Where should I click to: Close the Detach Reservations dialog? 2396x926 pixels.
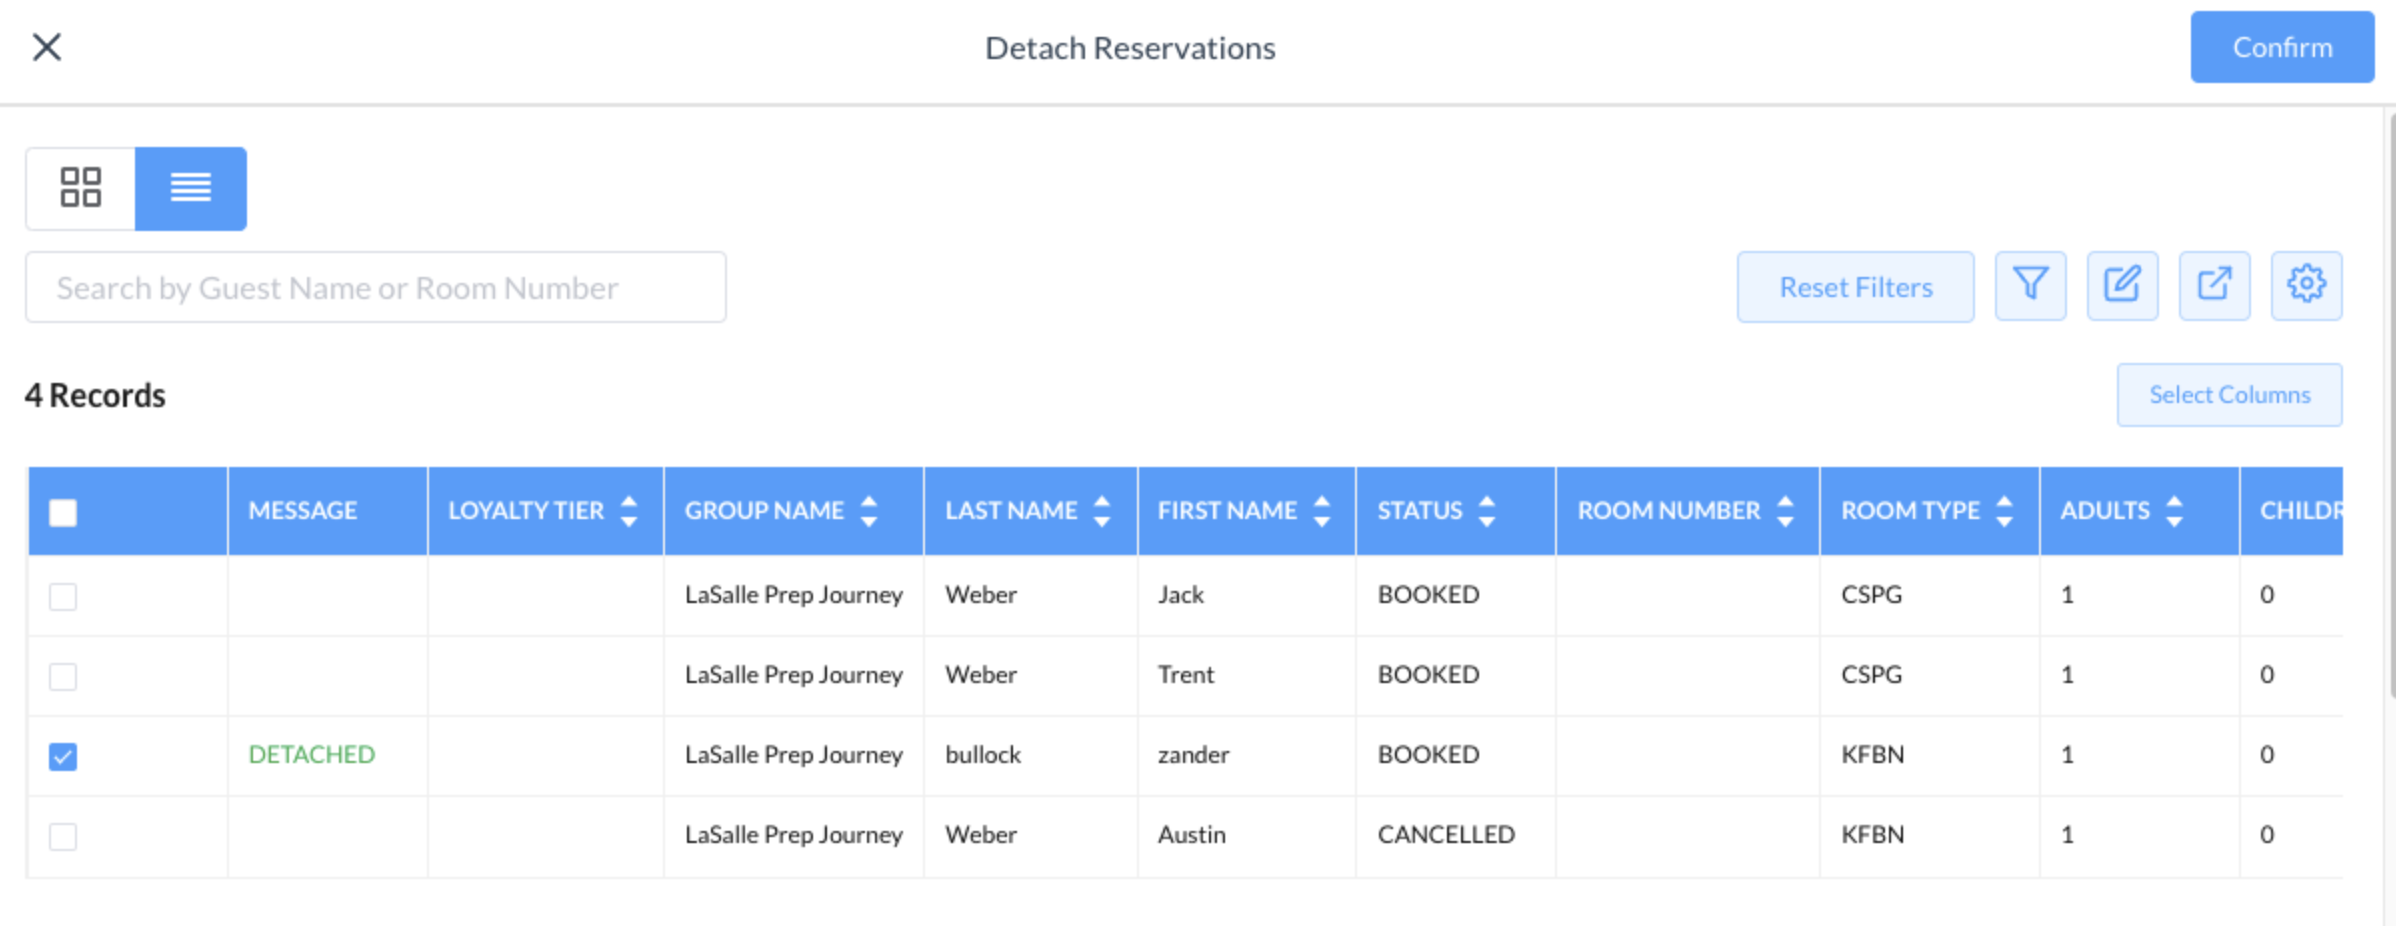pyautogui.click(x=47, y=47)
